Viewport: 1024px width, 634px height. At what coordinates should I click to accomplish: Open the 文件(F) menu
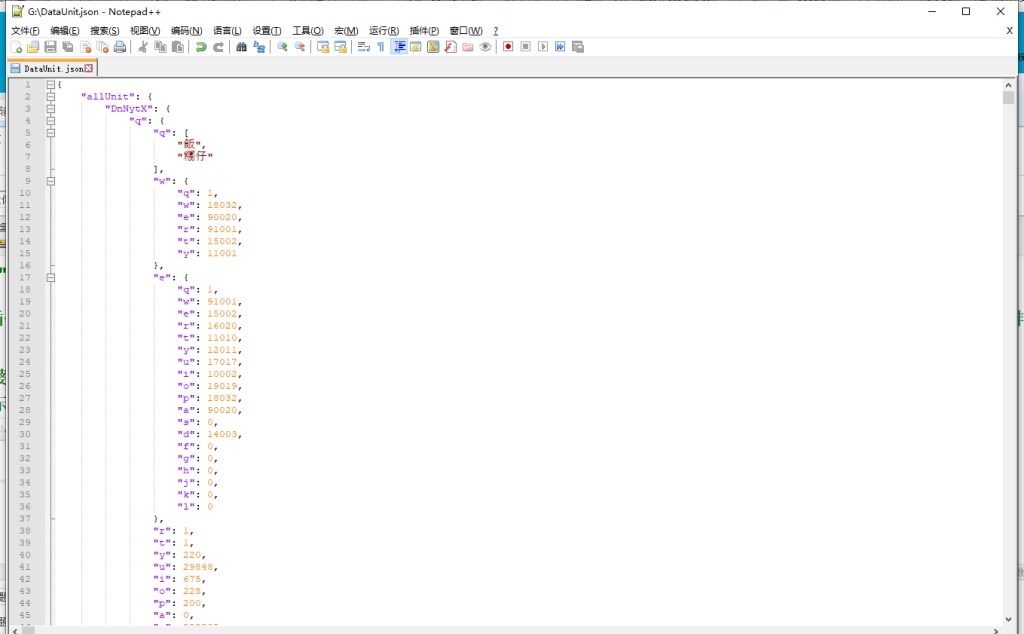coord(25,31)
